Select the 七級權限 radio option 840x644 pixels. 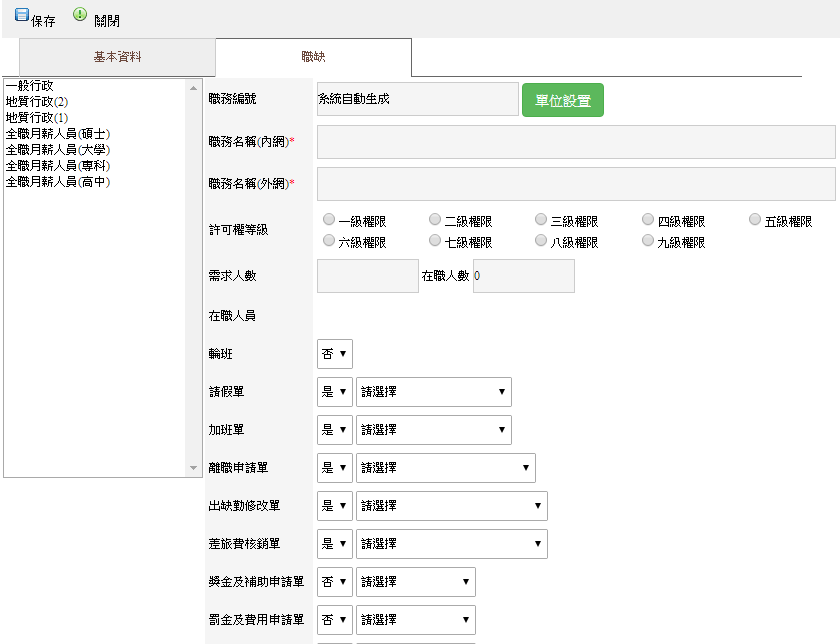435,241
